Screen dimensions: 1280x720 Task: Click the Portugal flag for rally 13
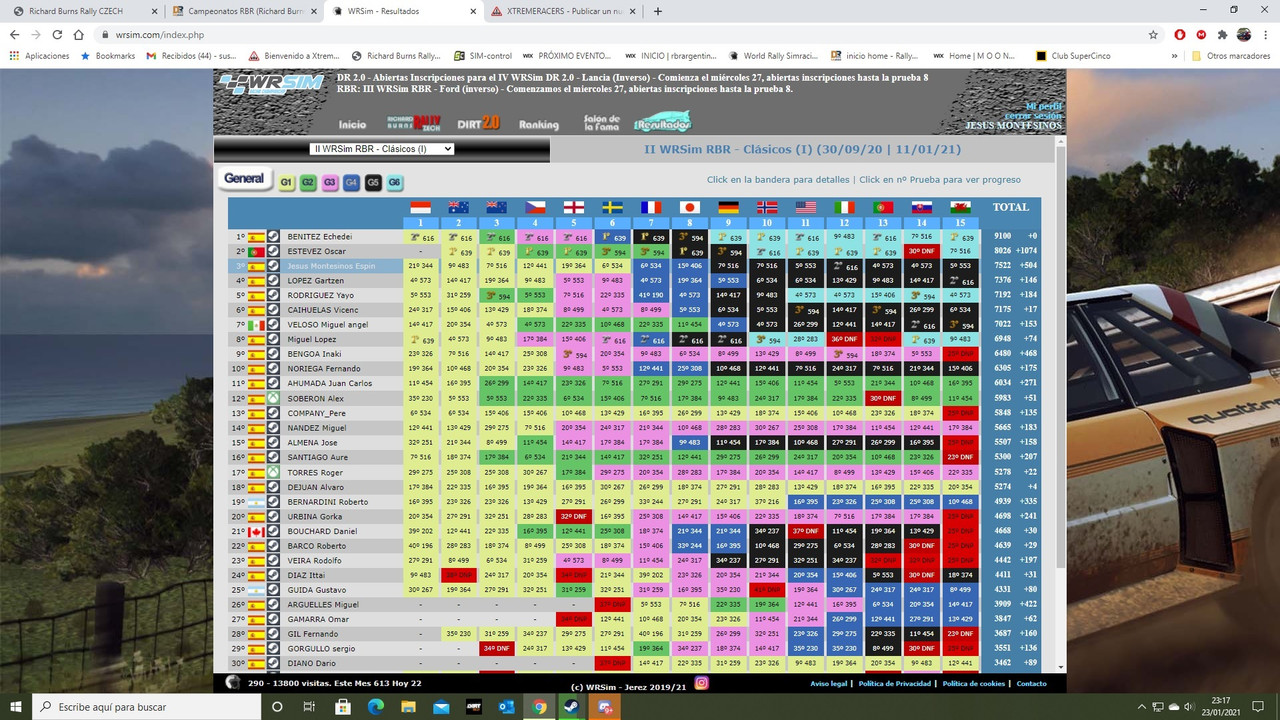pos(882,207)
